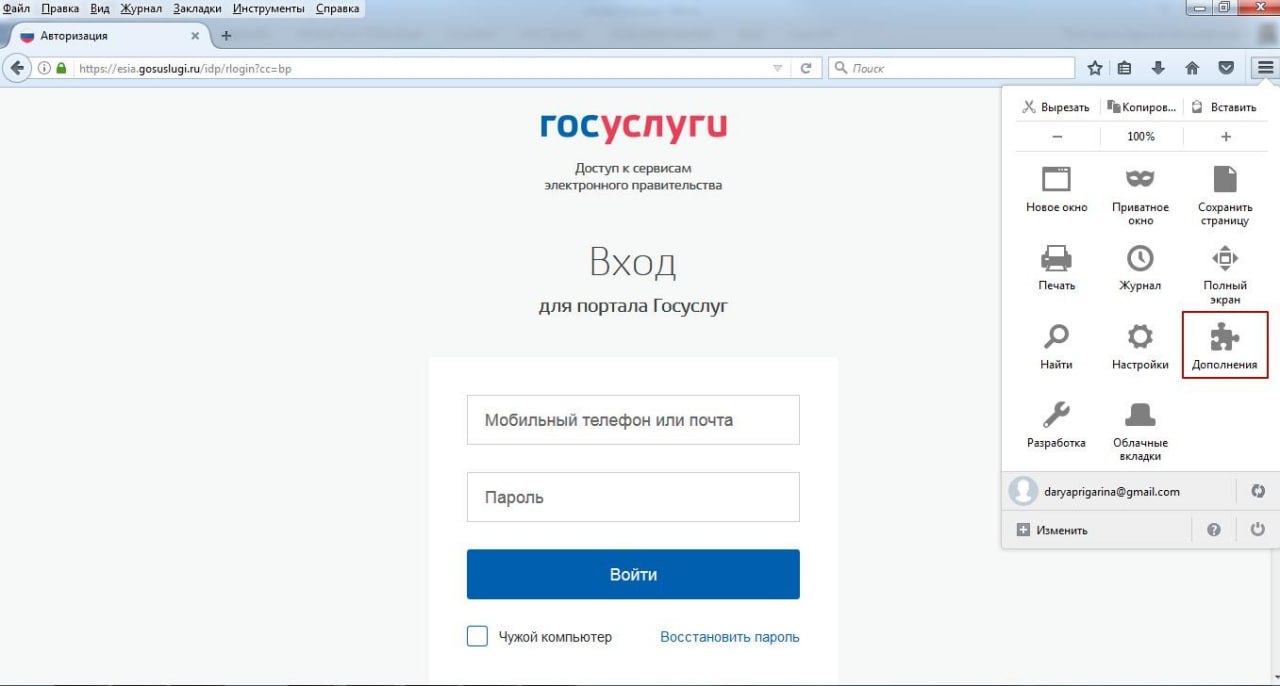
Task: Open Новое окно from the menu panel
Action: pyautogui.click(x=1056, y=189)
